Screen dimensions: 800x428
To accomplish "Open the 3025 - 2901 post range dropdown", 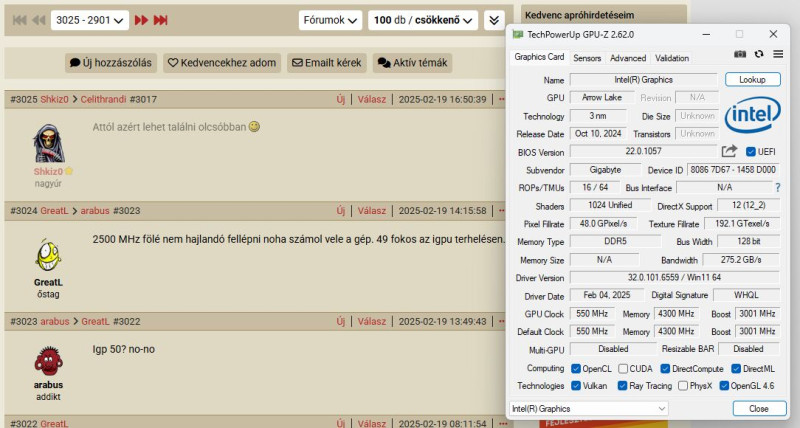I will click(x=90, y=20).
